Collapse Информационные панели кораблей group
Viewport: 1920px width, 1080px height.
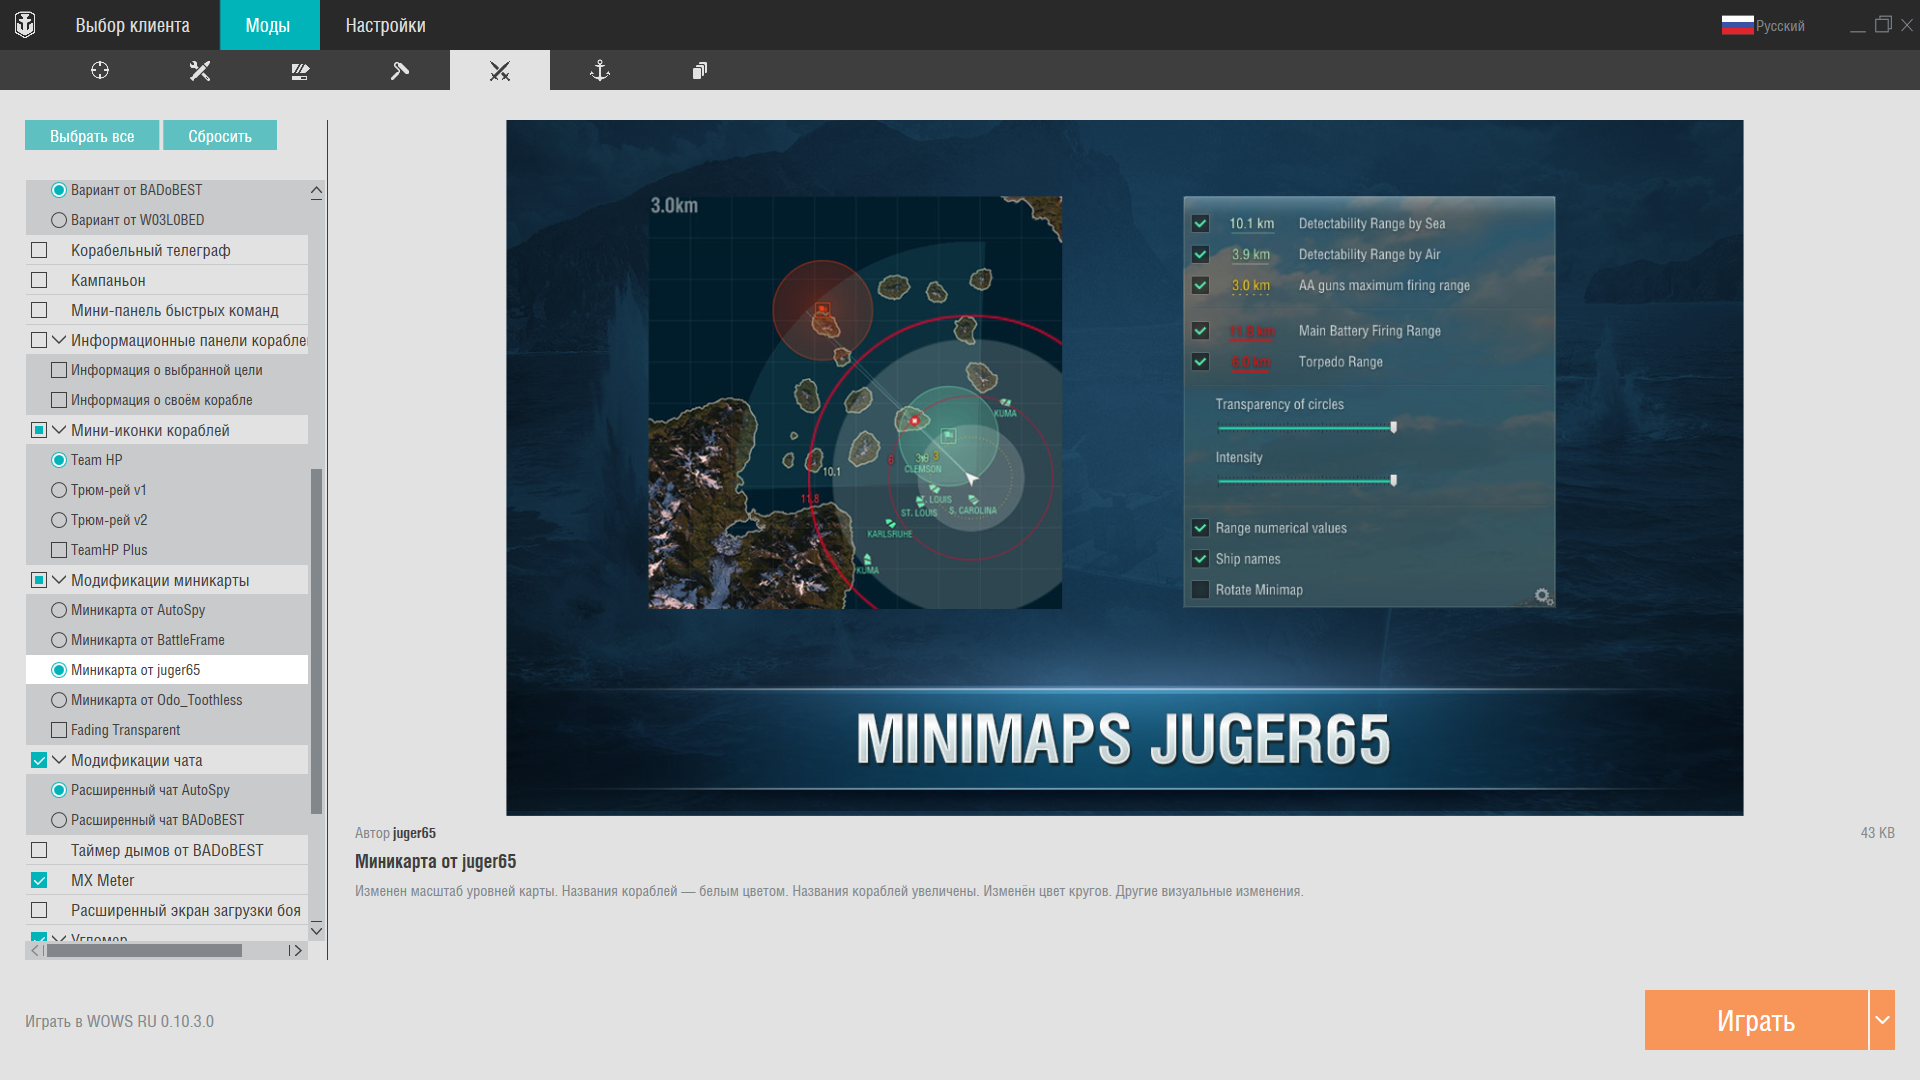coord(59,340)
